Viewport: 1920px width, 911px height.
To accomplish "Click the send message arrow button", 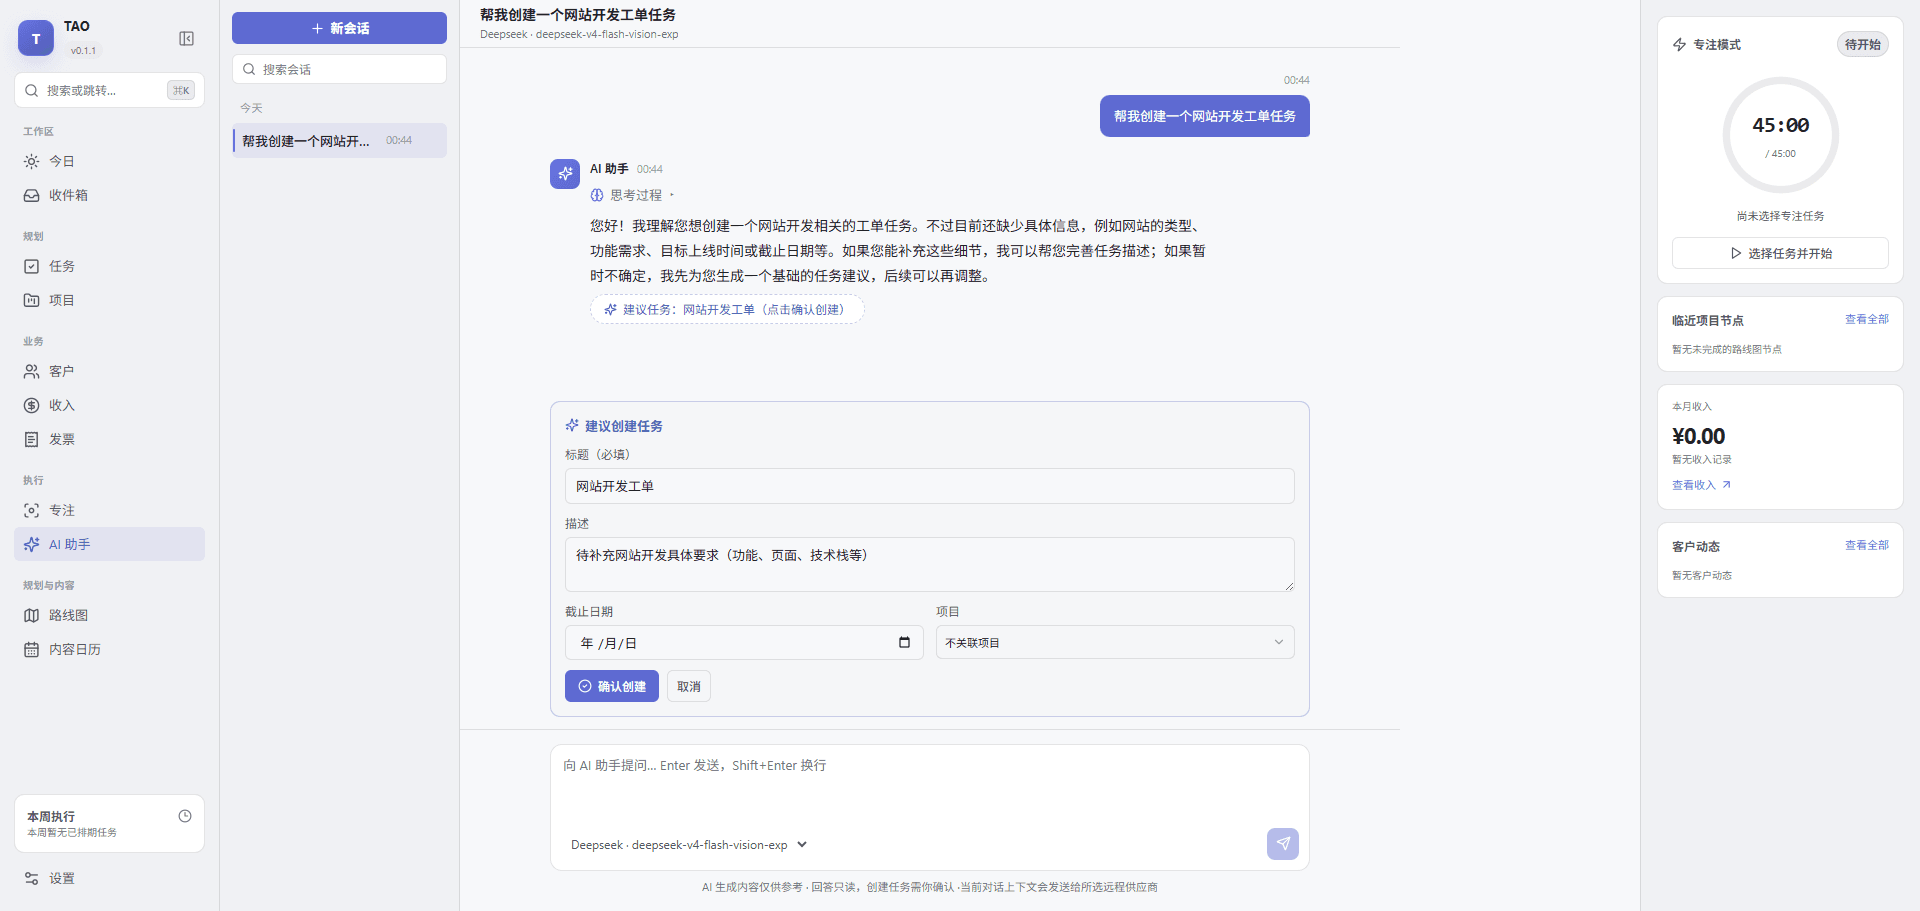I will [x=1283, y=844].
